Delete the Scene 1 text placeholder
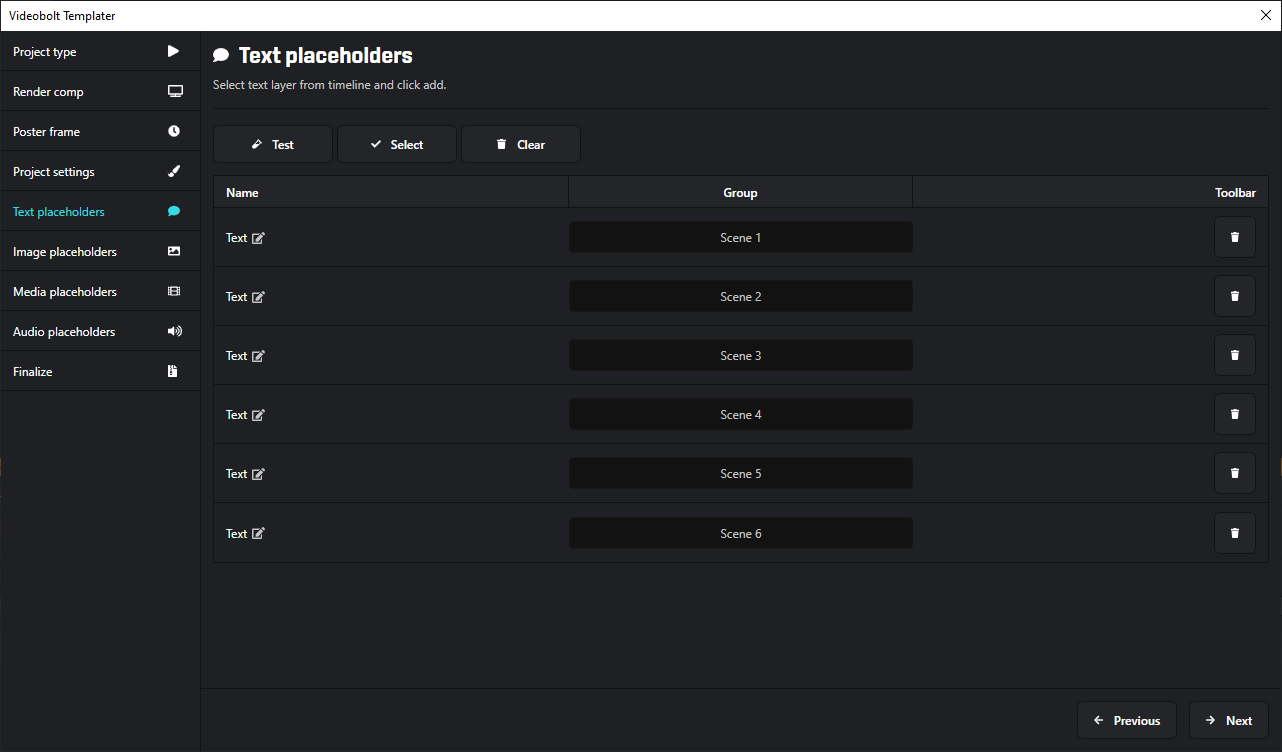The height and width of the screenshot is (752, 1282). pos(1234,238)
